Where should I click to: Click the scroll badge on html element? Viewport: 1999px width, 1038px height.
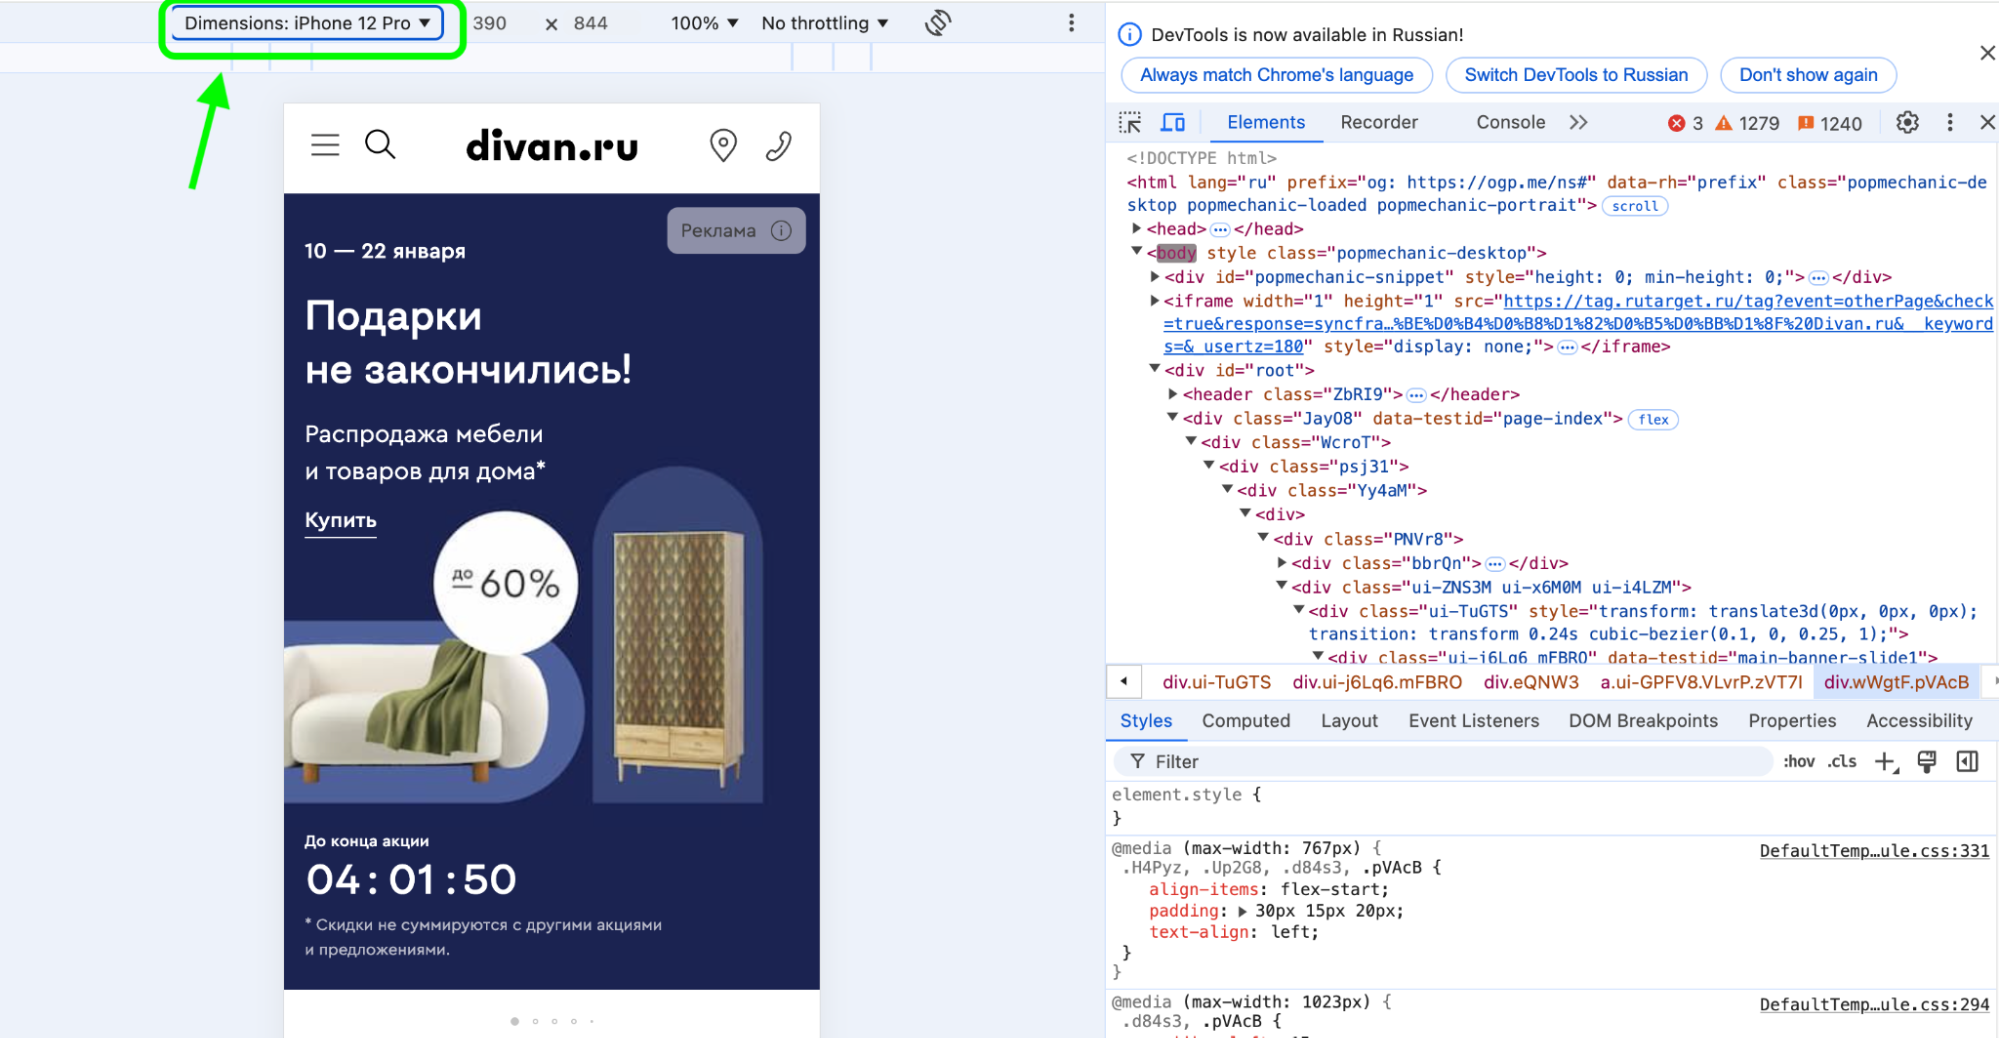click(1635, 206)
